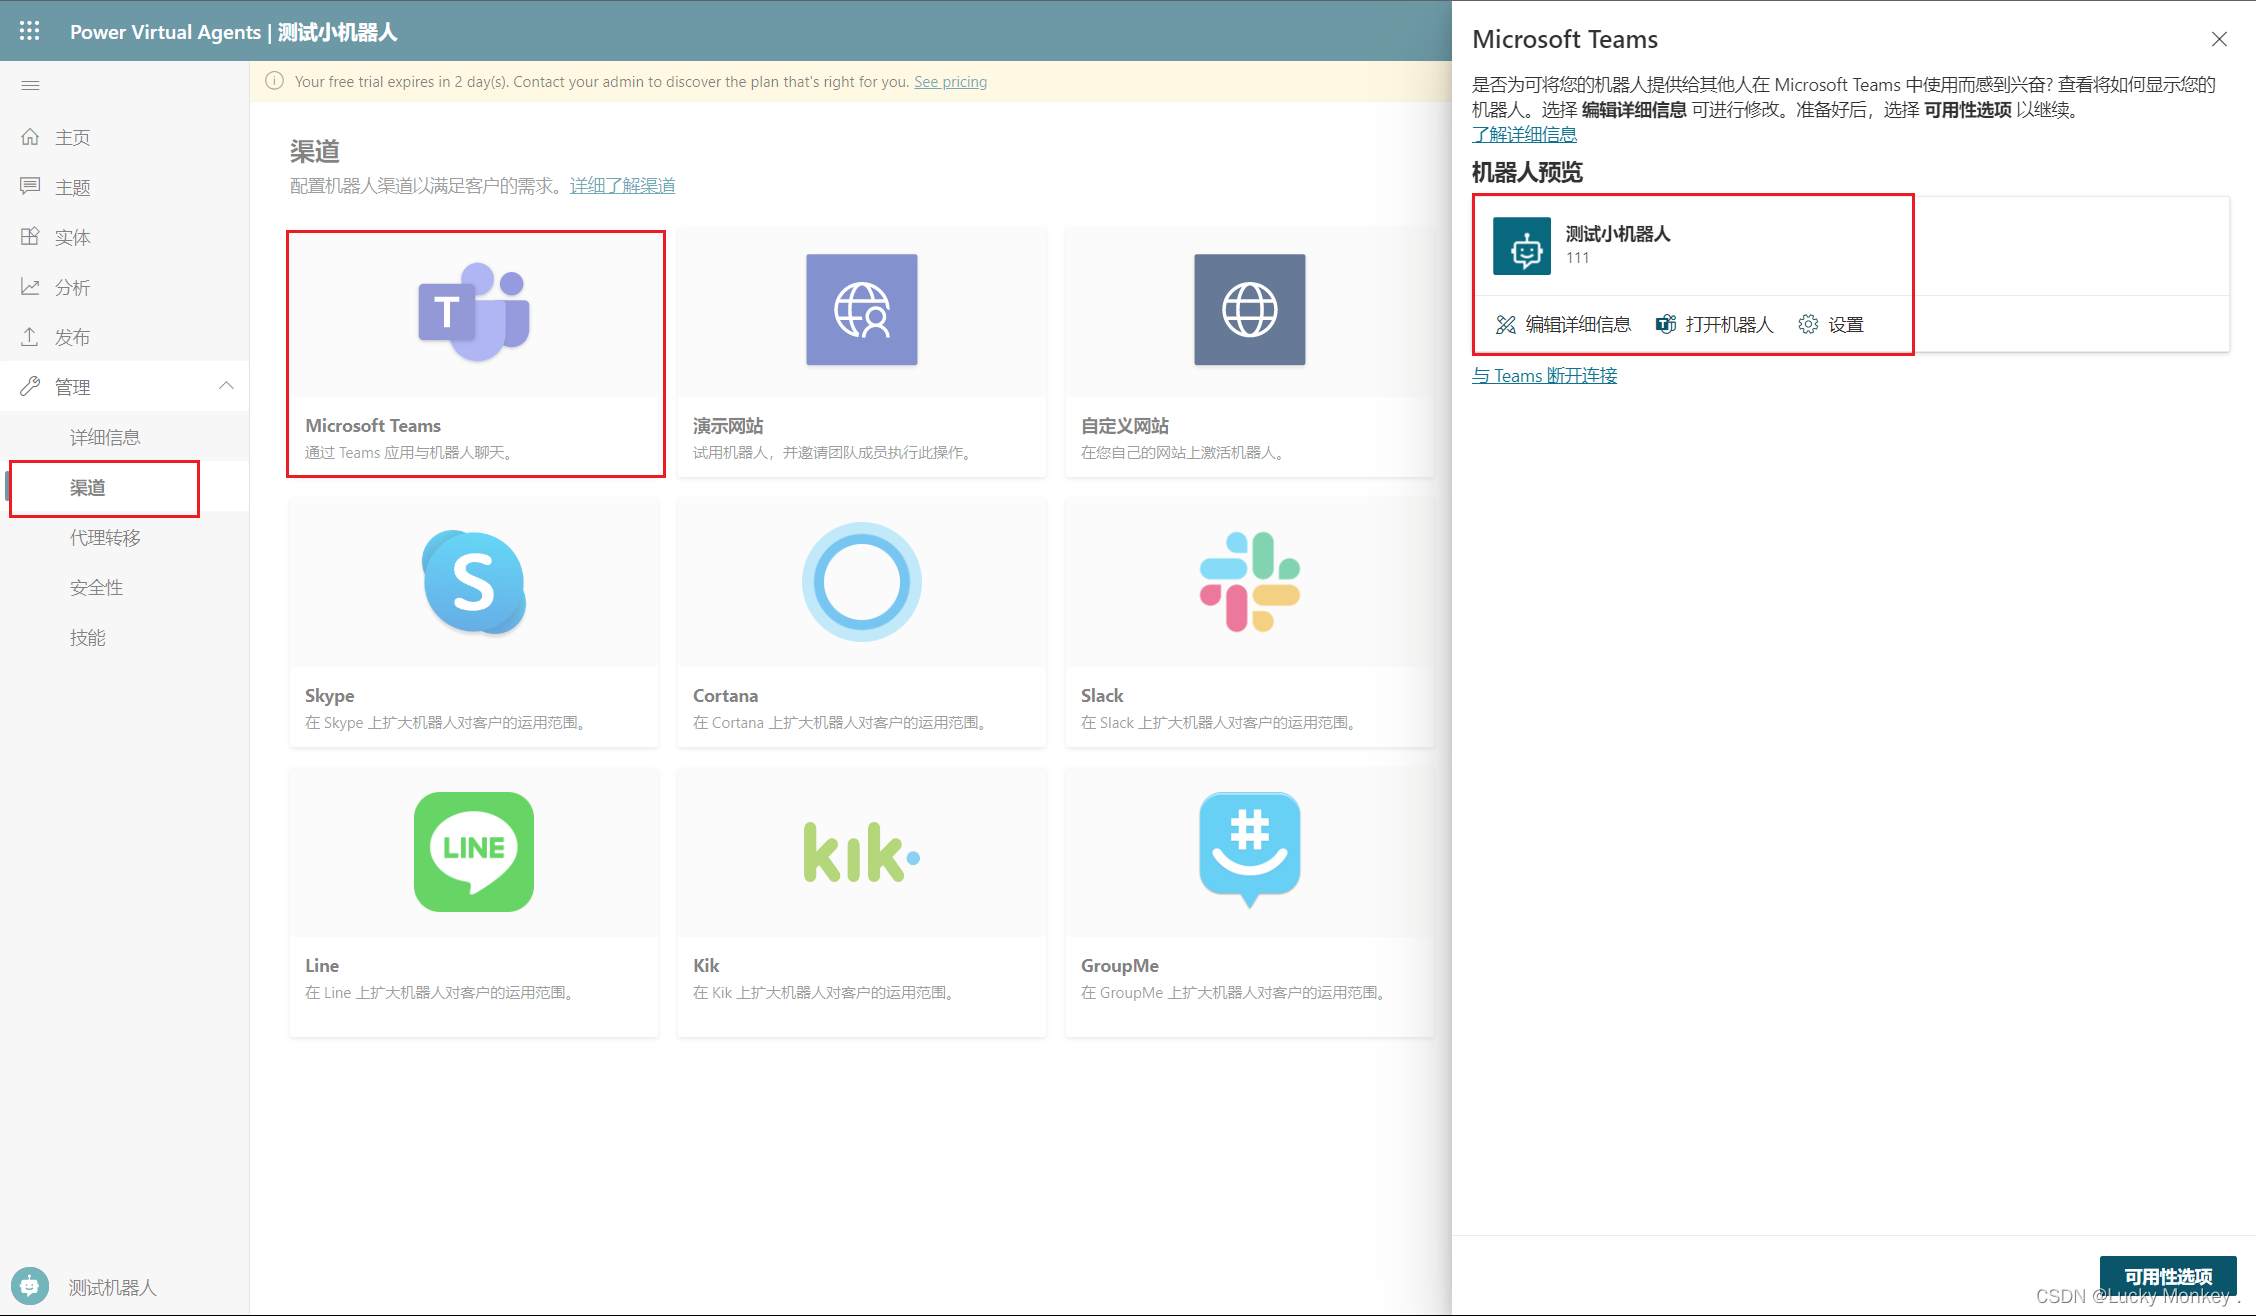2256x1316 pixels.
Task: Click the Power Virtual Agents title
Action: (x=165, y=32)
